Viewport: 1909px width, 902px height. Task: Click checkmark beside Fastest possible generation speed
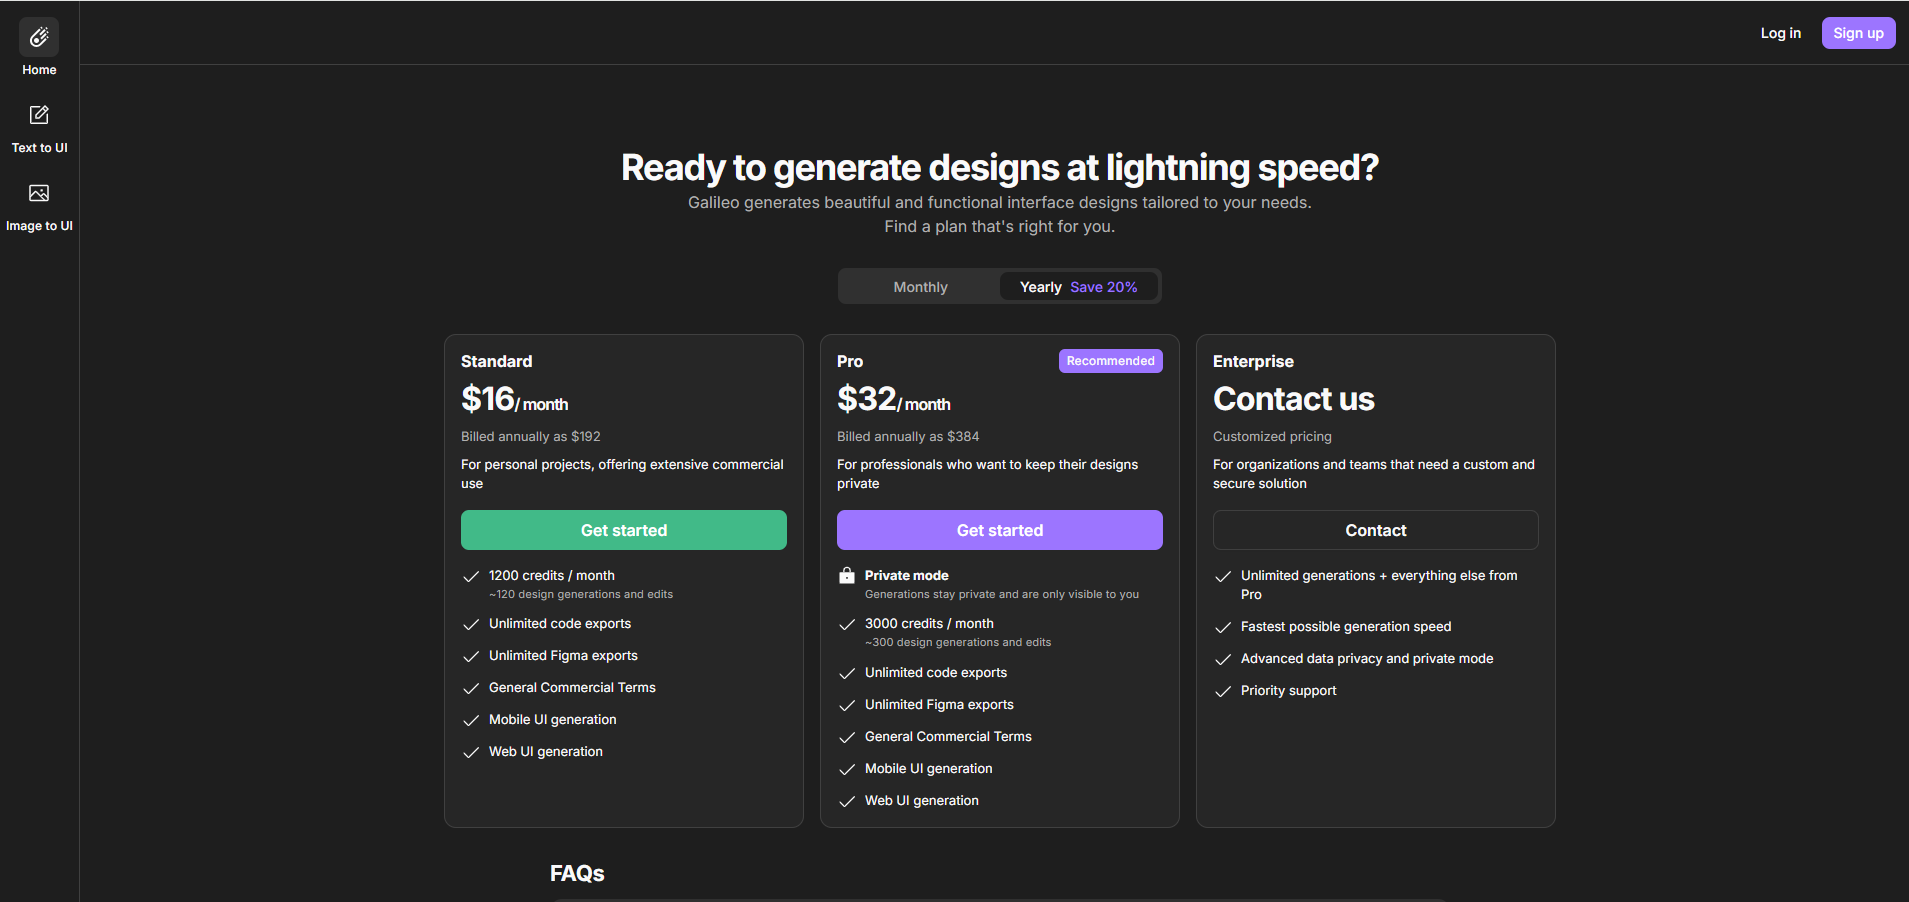click(1223, 628)
